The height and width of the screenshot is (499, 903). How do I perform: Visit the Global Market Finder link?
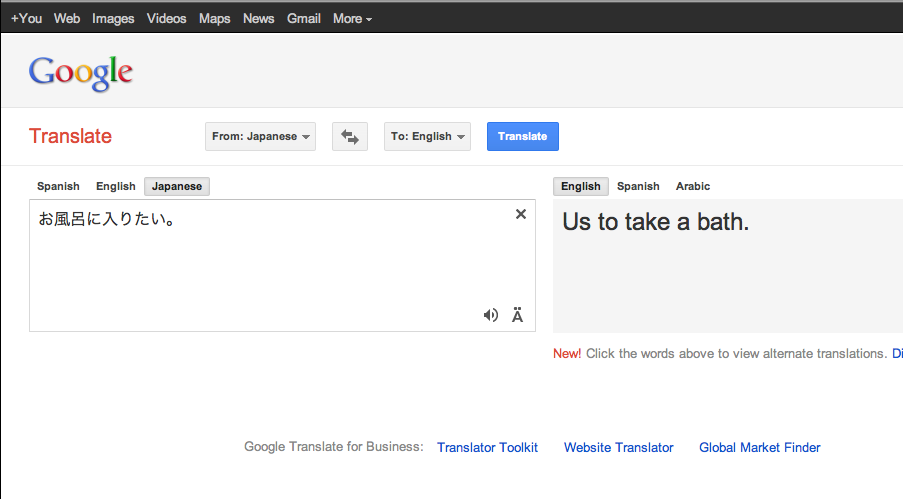click(x=759, y=448)
